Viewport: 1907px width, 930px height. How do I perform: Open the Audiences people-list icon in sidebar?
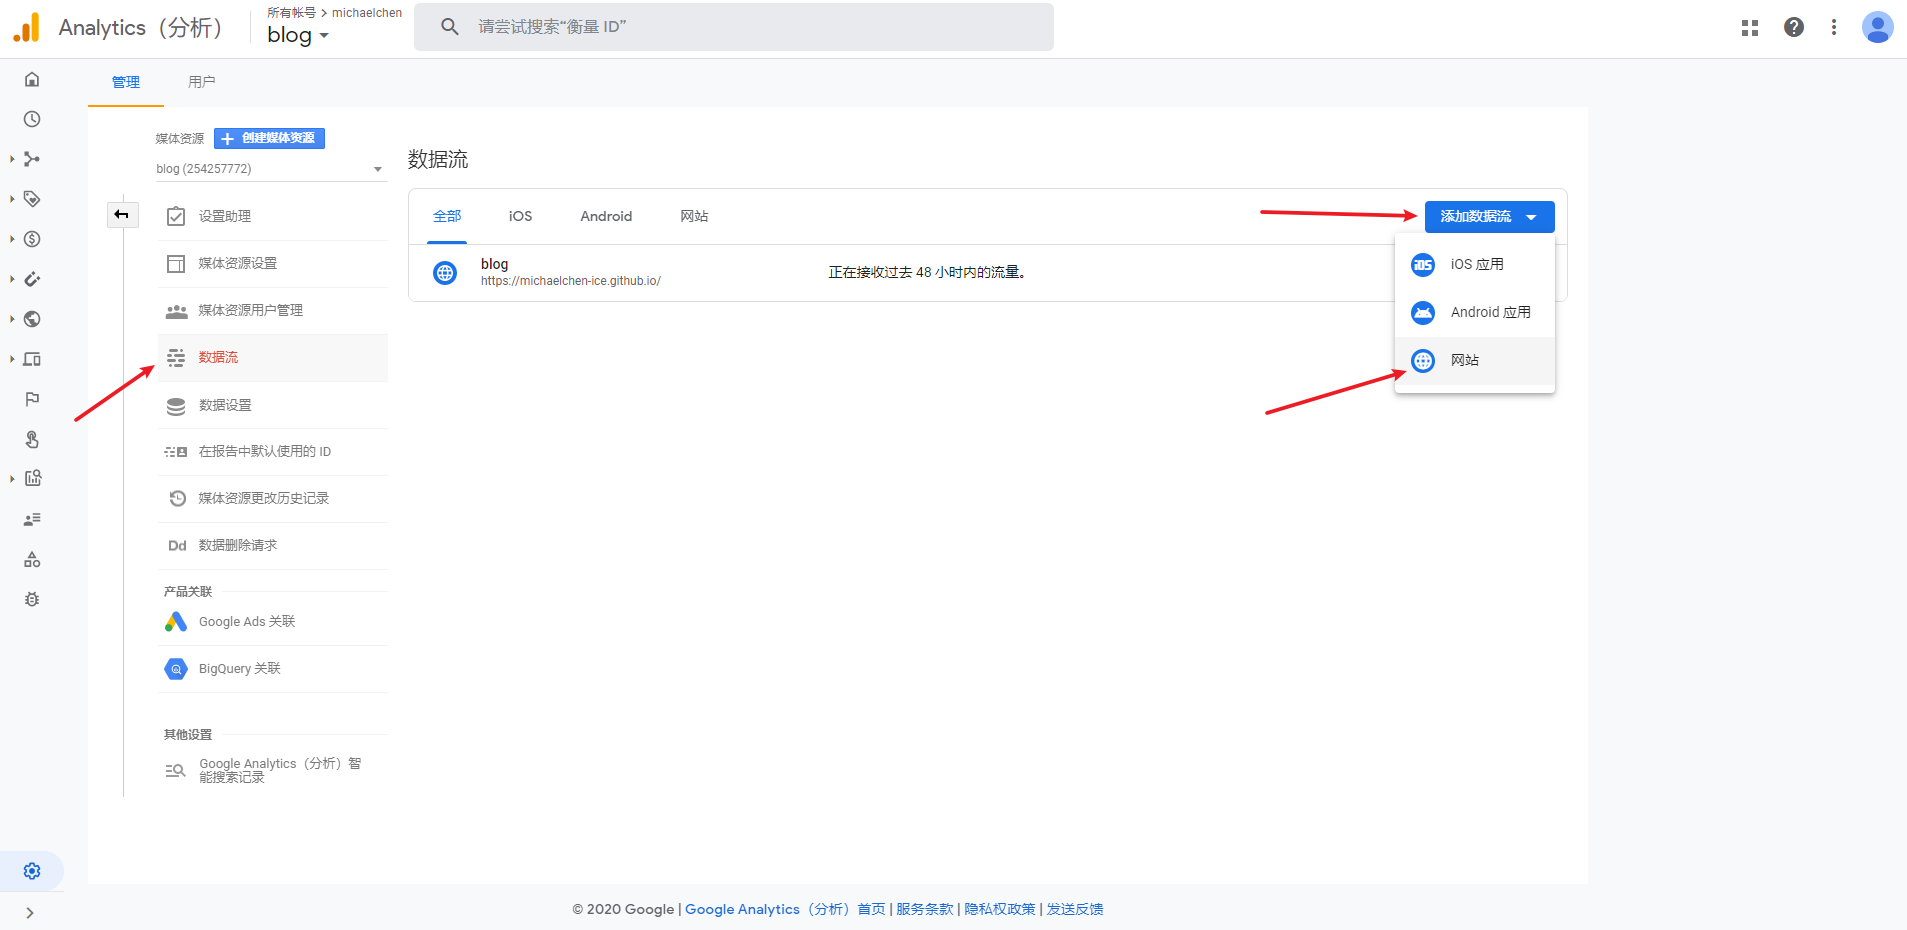[x=32, y=519]
